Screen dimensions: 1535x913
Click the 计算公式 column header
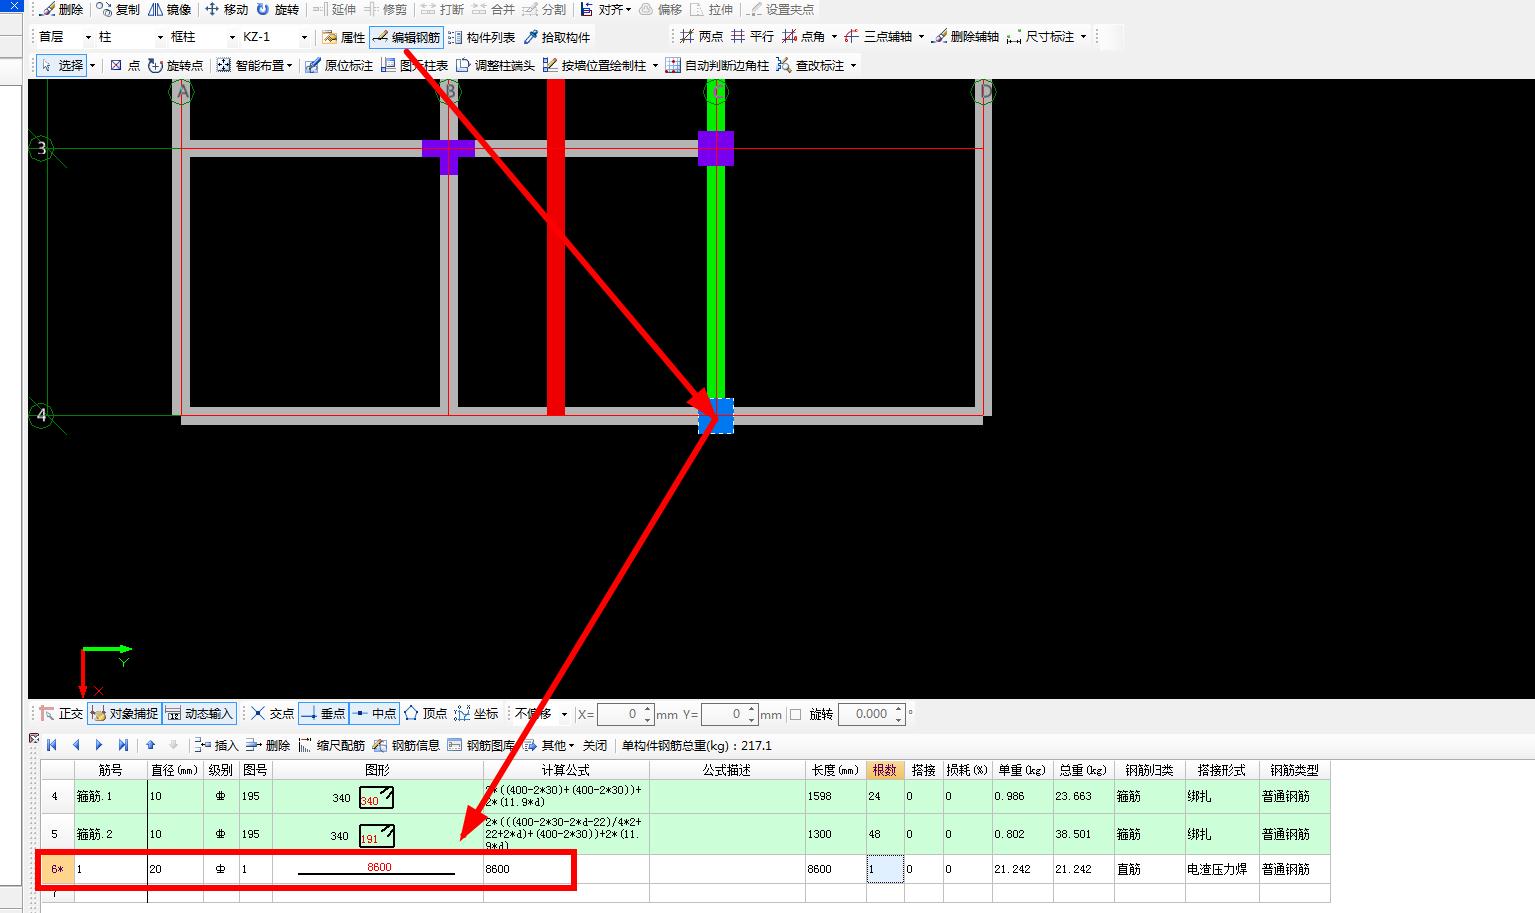[566, 770]
